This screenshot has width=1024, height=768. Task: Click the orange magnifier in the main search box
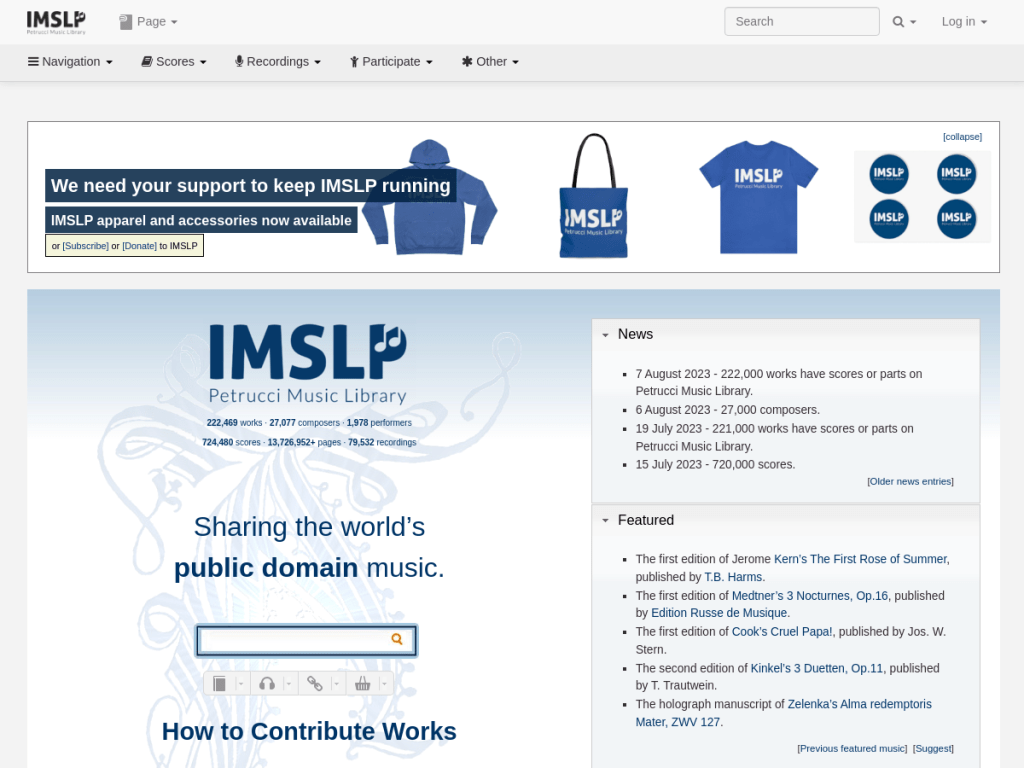tap(397, 640)
